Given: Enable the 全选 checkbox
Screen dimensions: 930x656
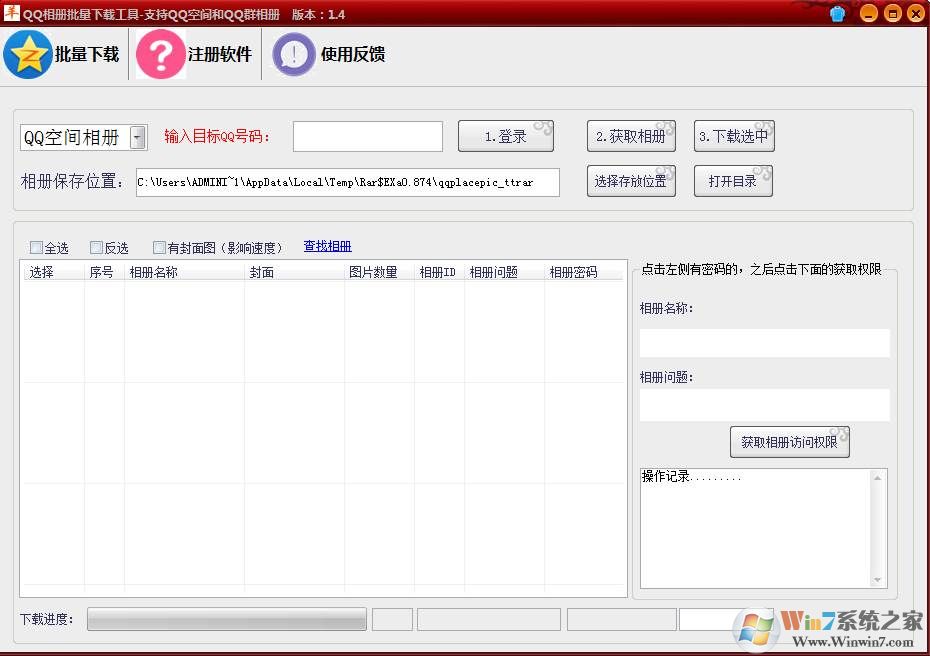Looking at the screenshot, I should pyautogui.click(x=36, y=247).
